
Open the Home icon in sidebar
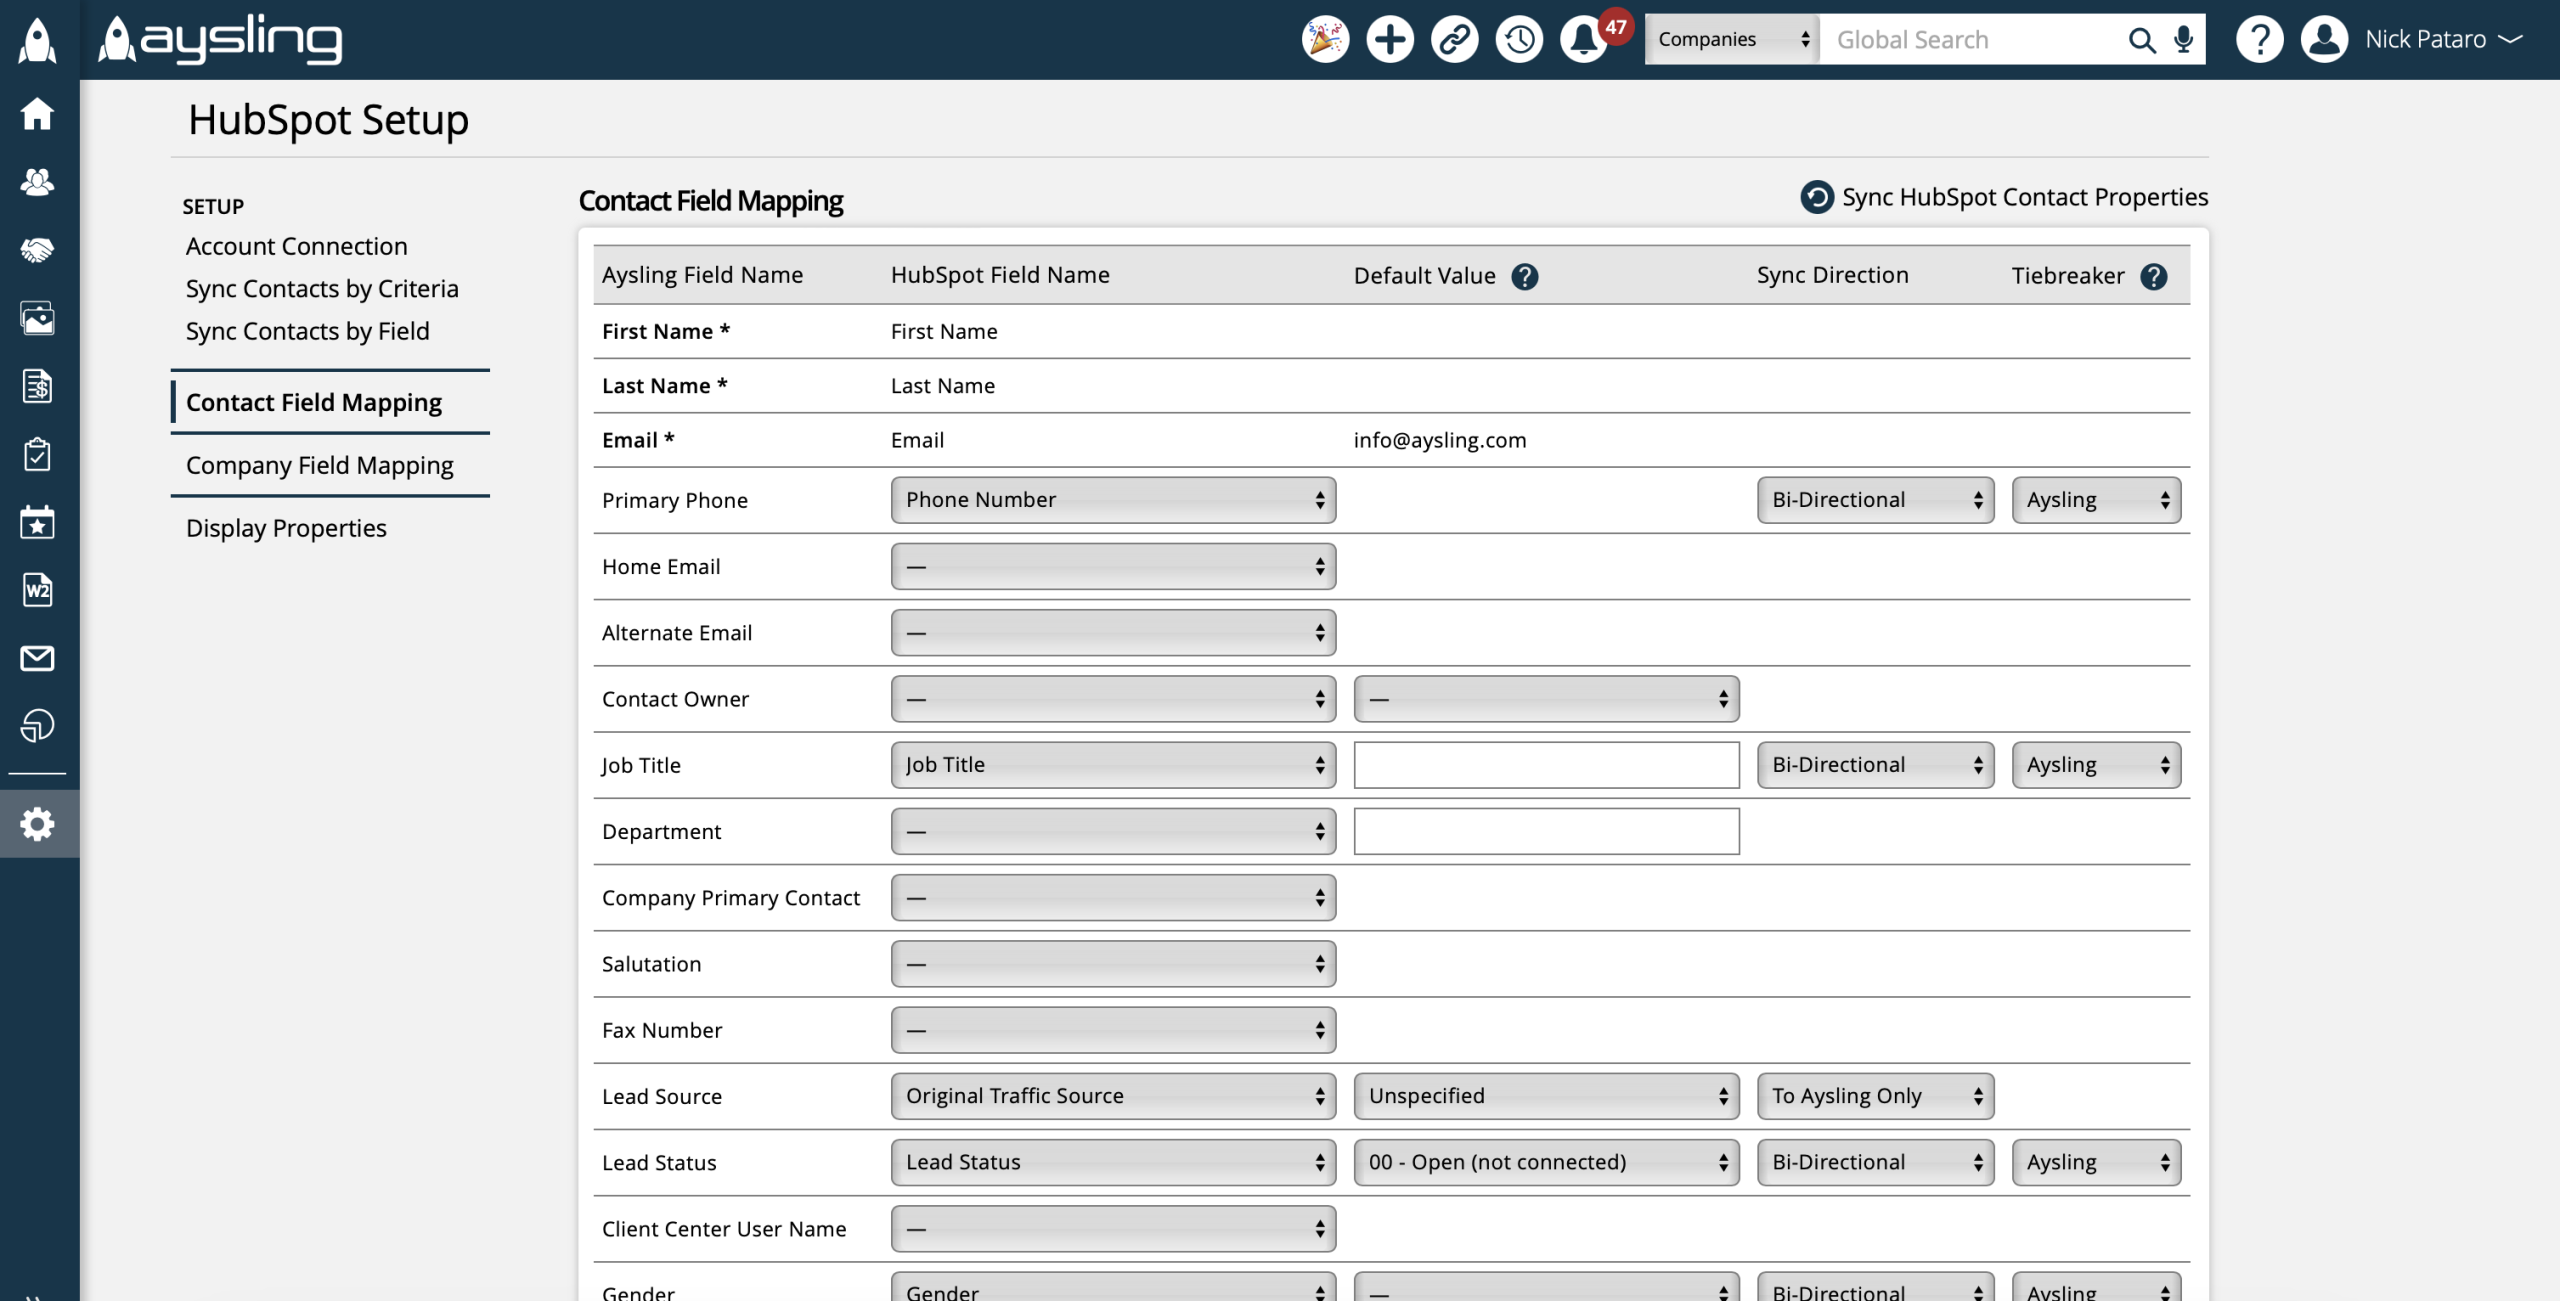point(37,113)
